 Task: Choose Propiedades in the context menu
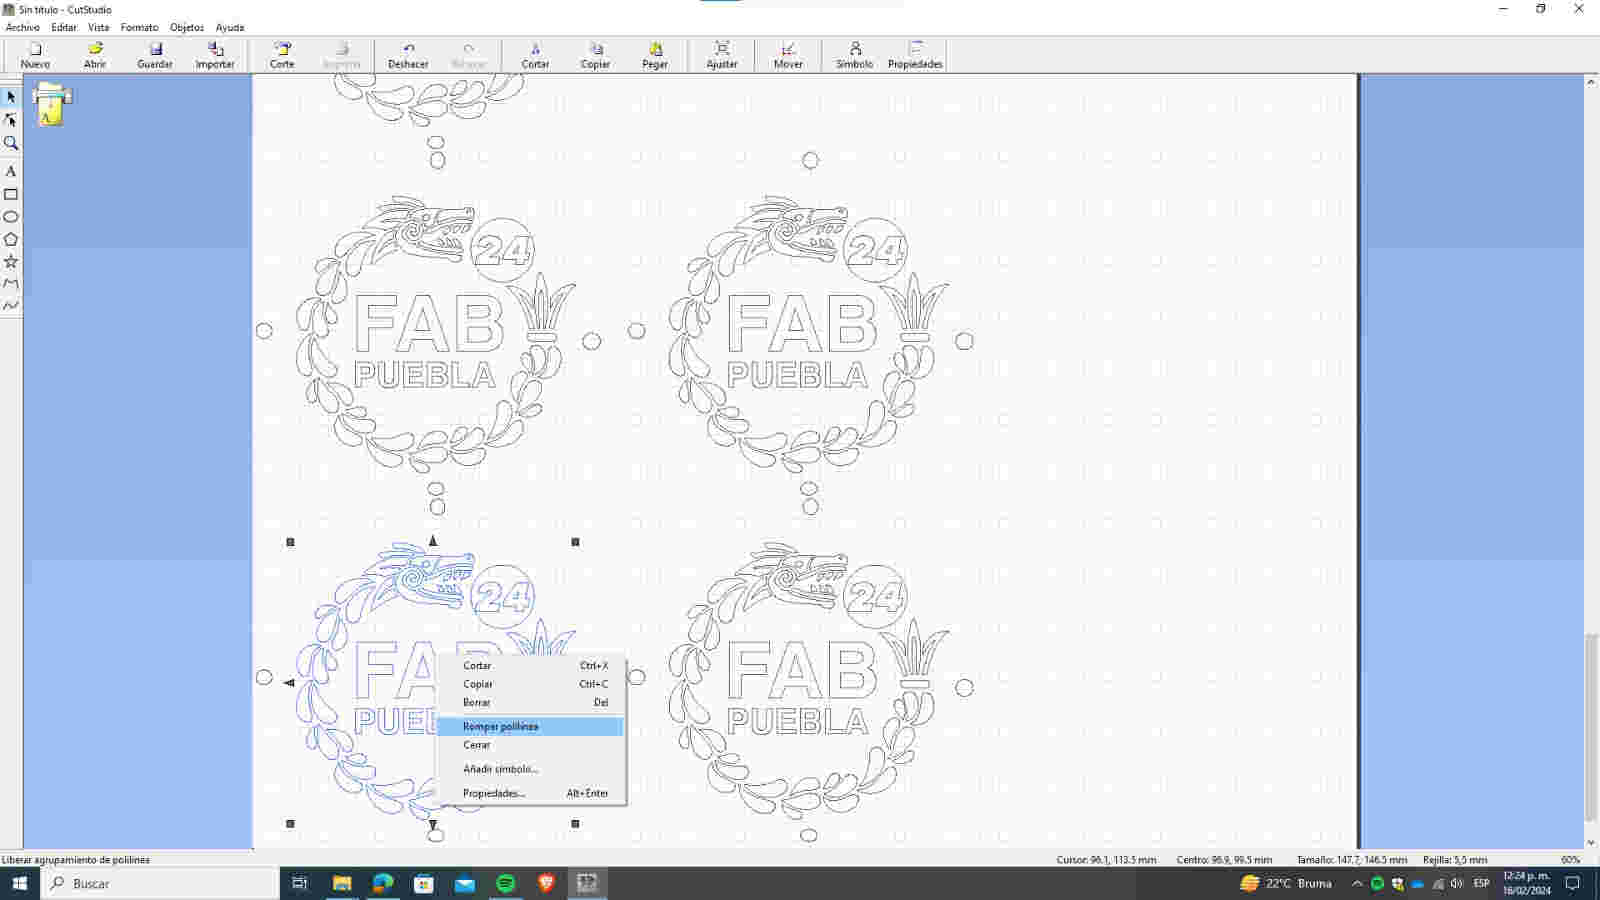click(531, 793)
